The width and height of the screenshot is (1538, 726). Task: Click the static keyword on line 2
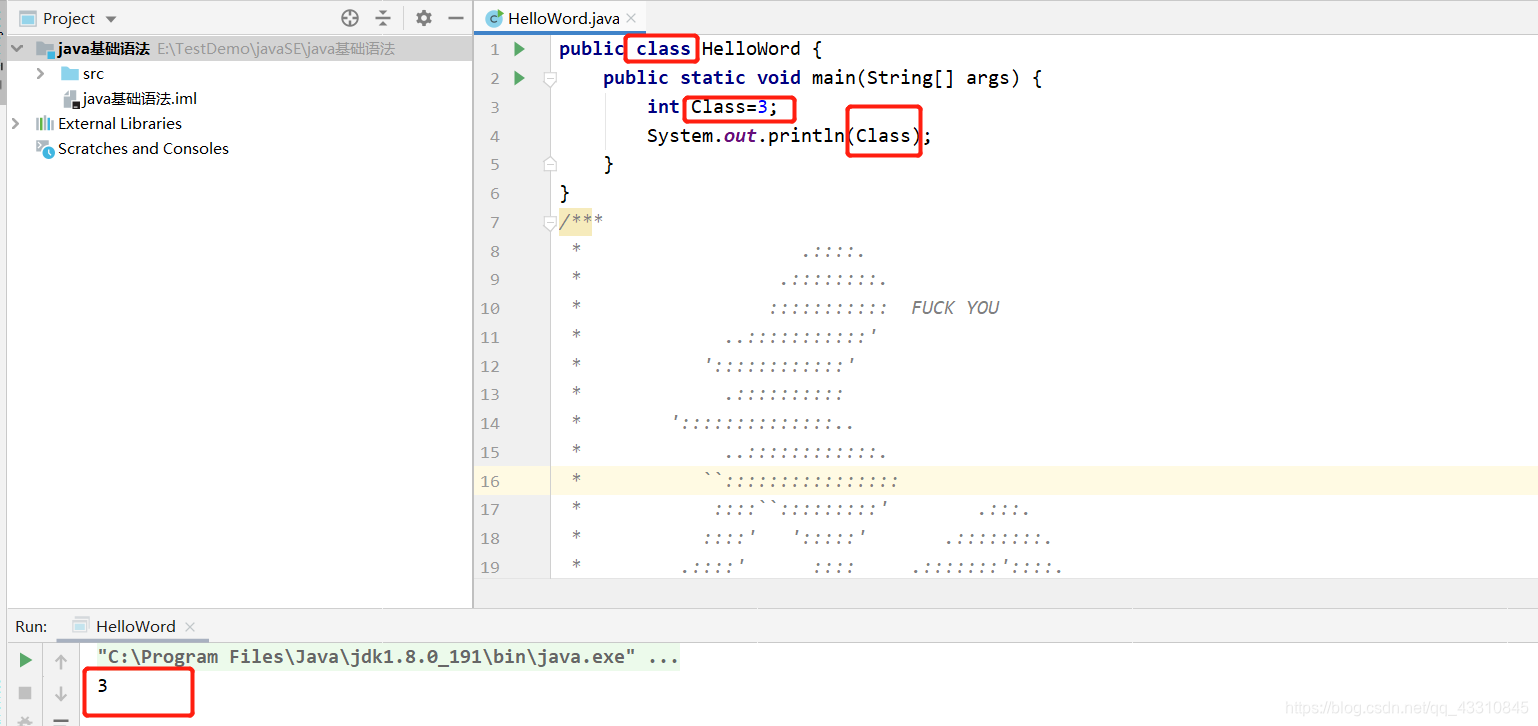(x=713, y=78)
